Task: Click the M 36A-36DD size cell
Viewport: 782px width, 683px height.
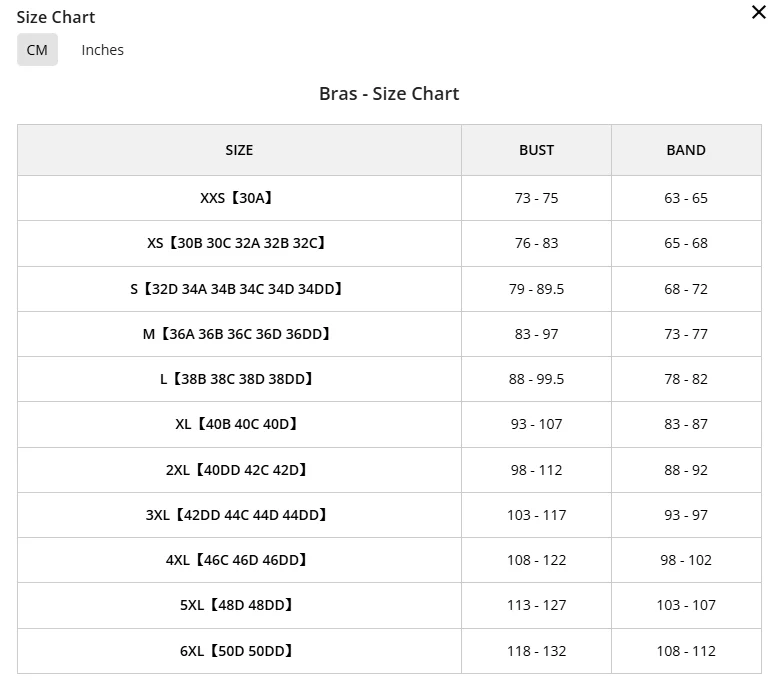Action: tap(239, 334)
